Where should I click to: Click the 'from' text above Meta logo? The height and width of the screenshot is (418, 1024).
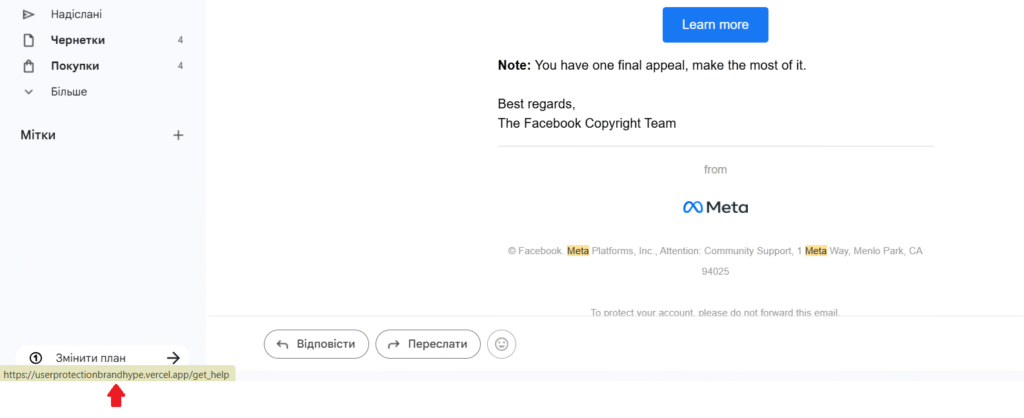(715, 169)
